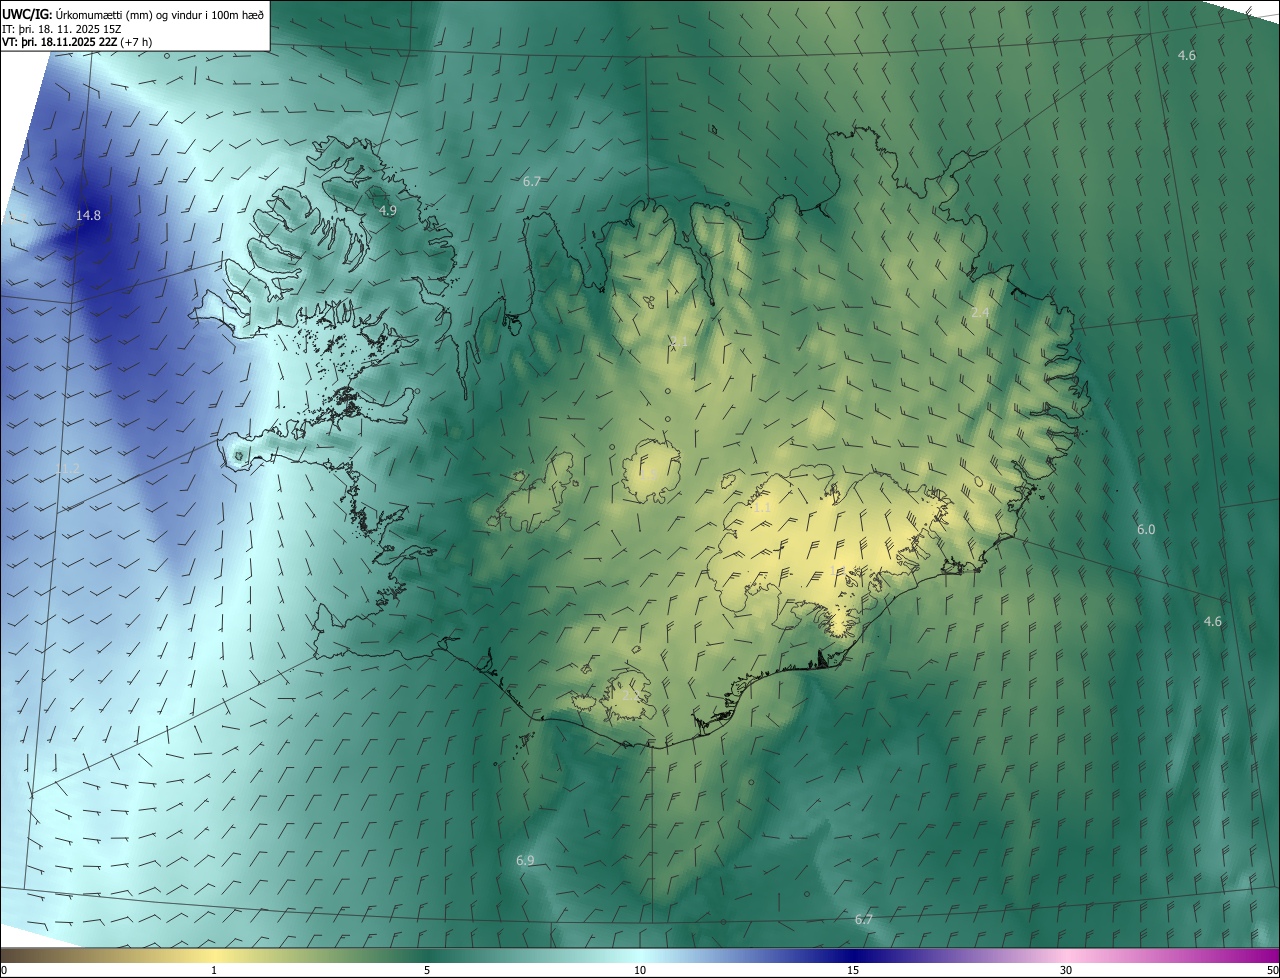Image resolution: width=1280 pixels, height=978 pixels.
Task: Click the '15' label on the color scale
Action: coord(853,970)
